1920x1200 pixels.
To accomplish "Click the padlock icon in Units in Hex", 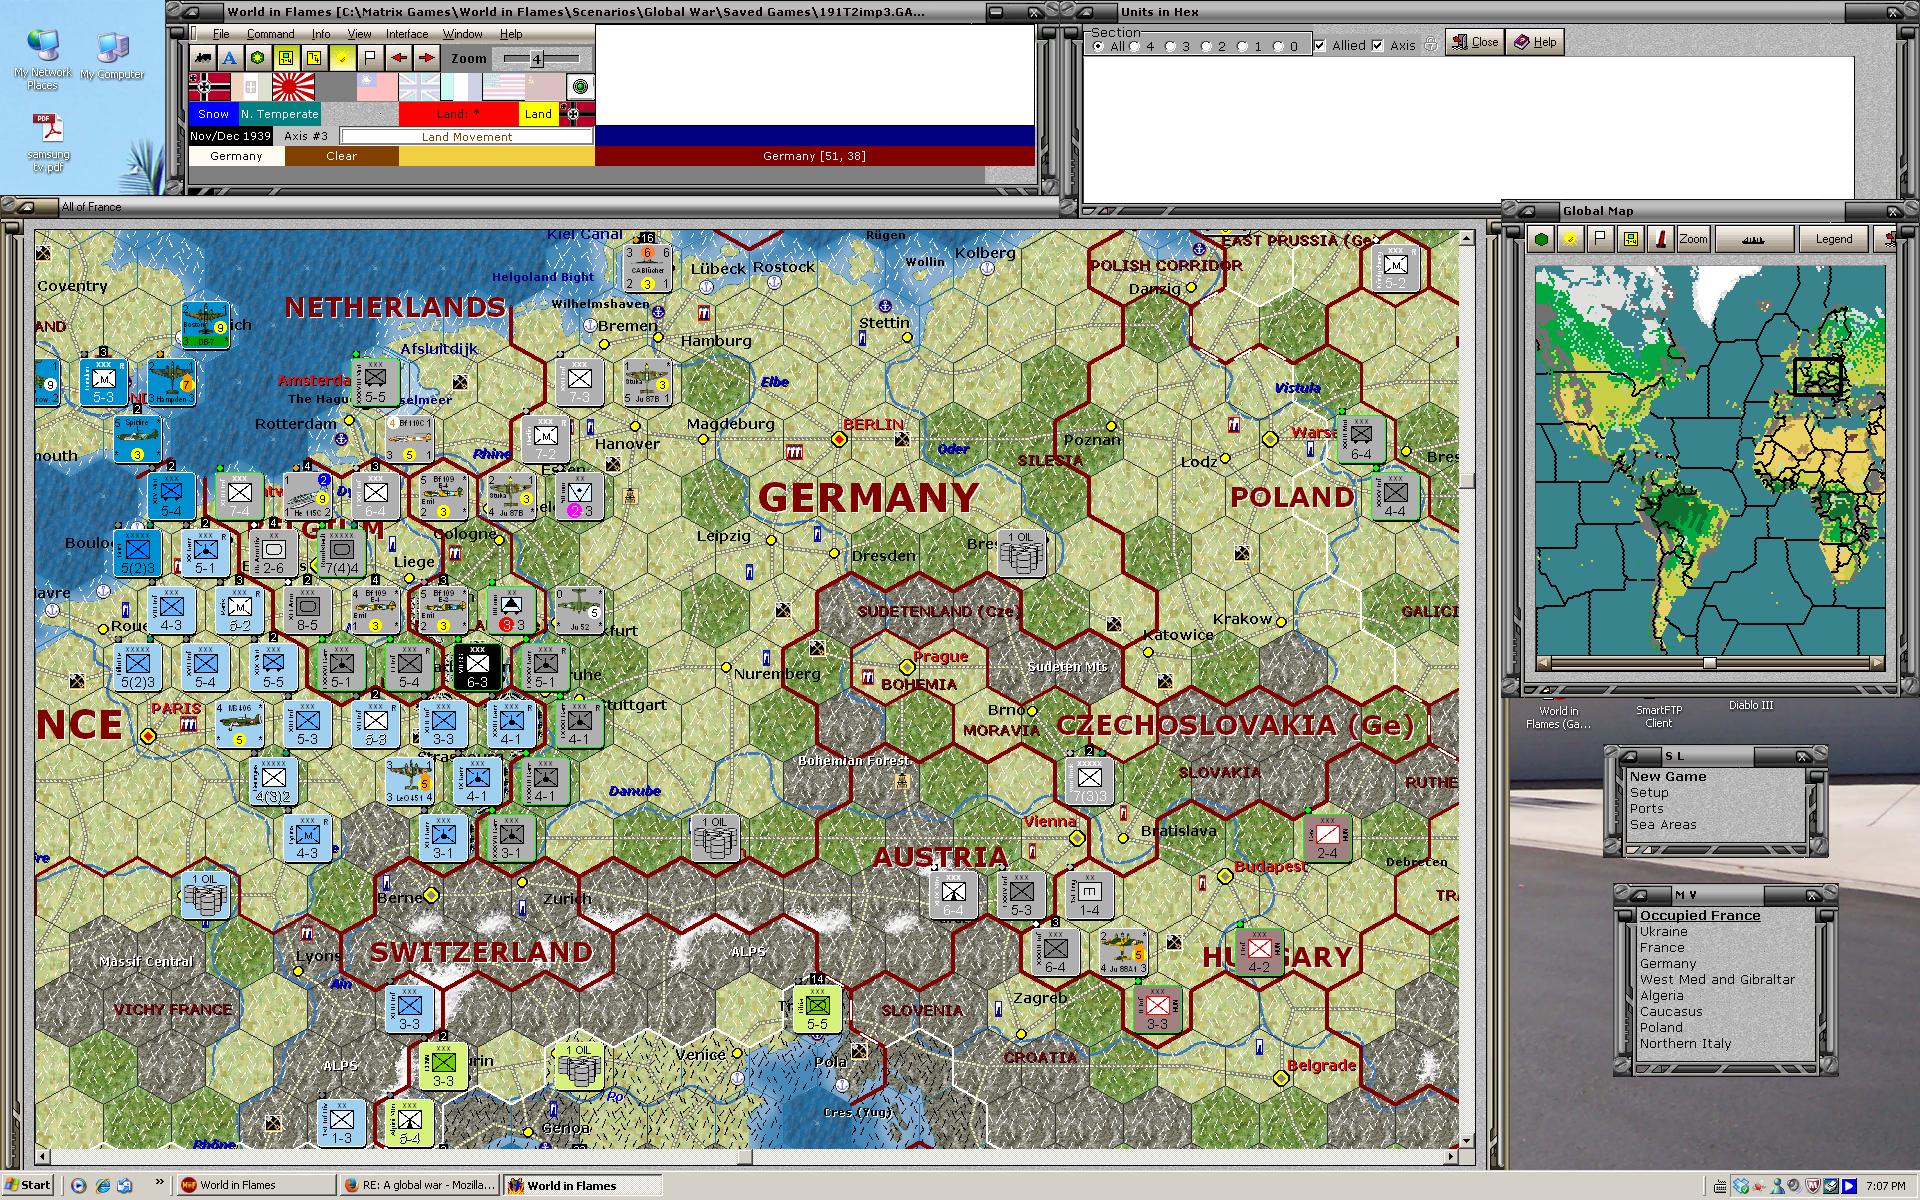I will click(1431, 44).
